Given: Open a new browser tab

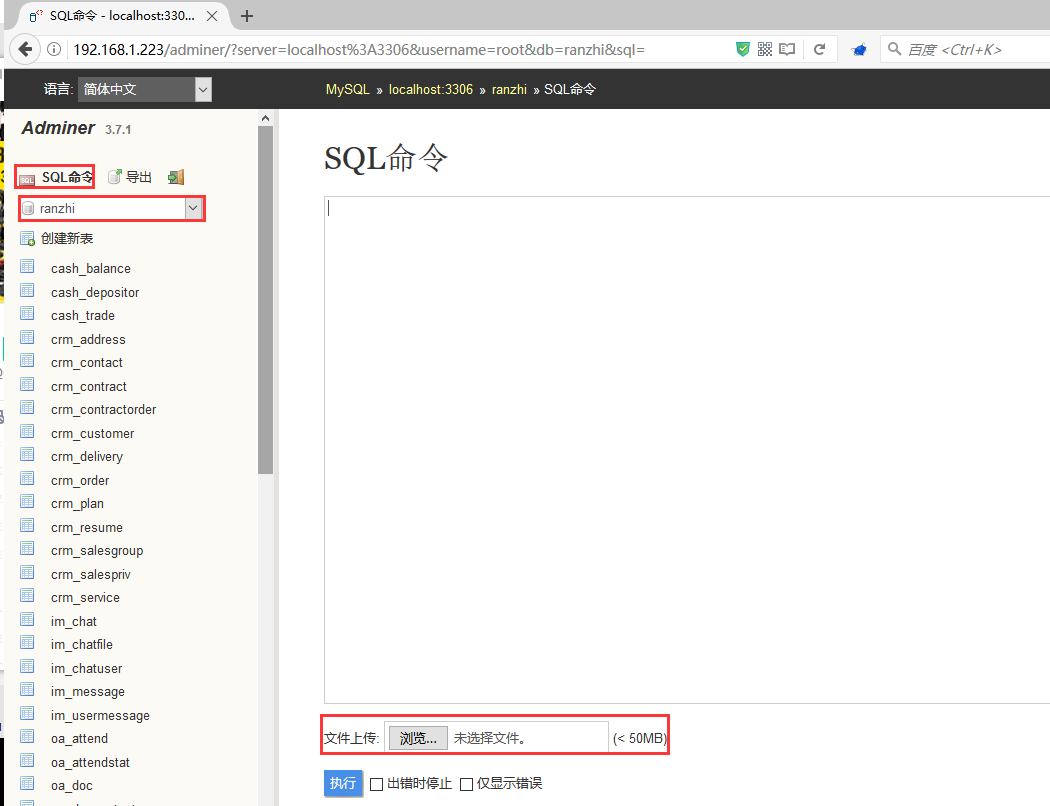Looking at the screenshot, I should (247, 15).
